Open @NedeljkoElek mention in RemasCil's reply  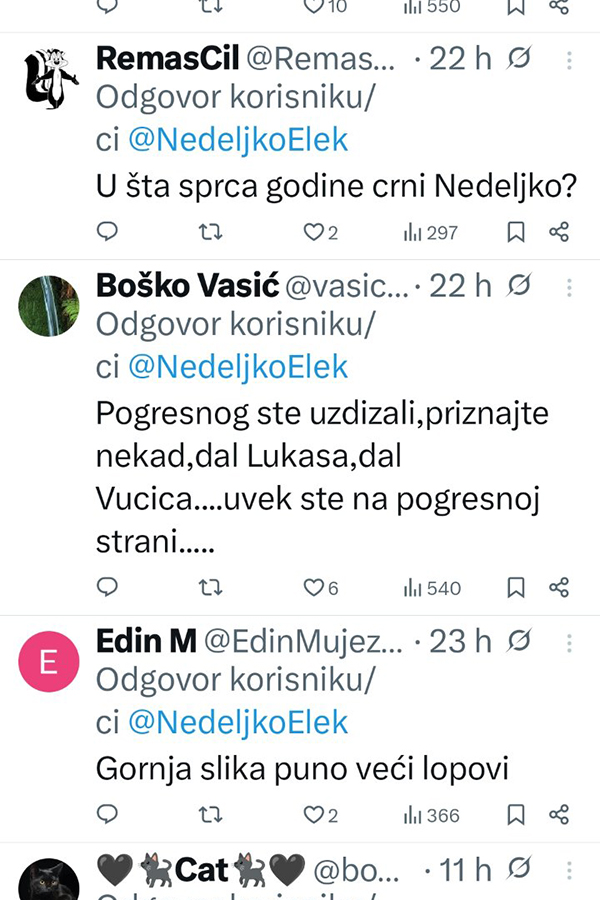pyautogui.click(x=238, y=140)
